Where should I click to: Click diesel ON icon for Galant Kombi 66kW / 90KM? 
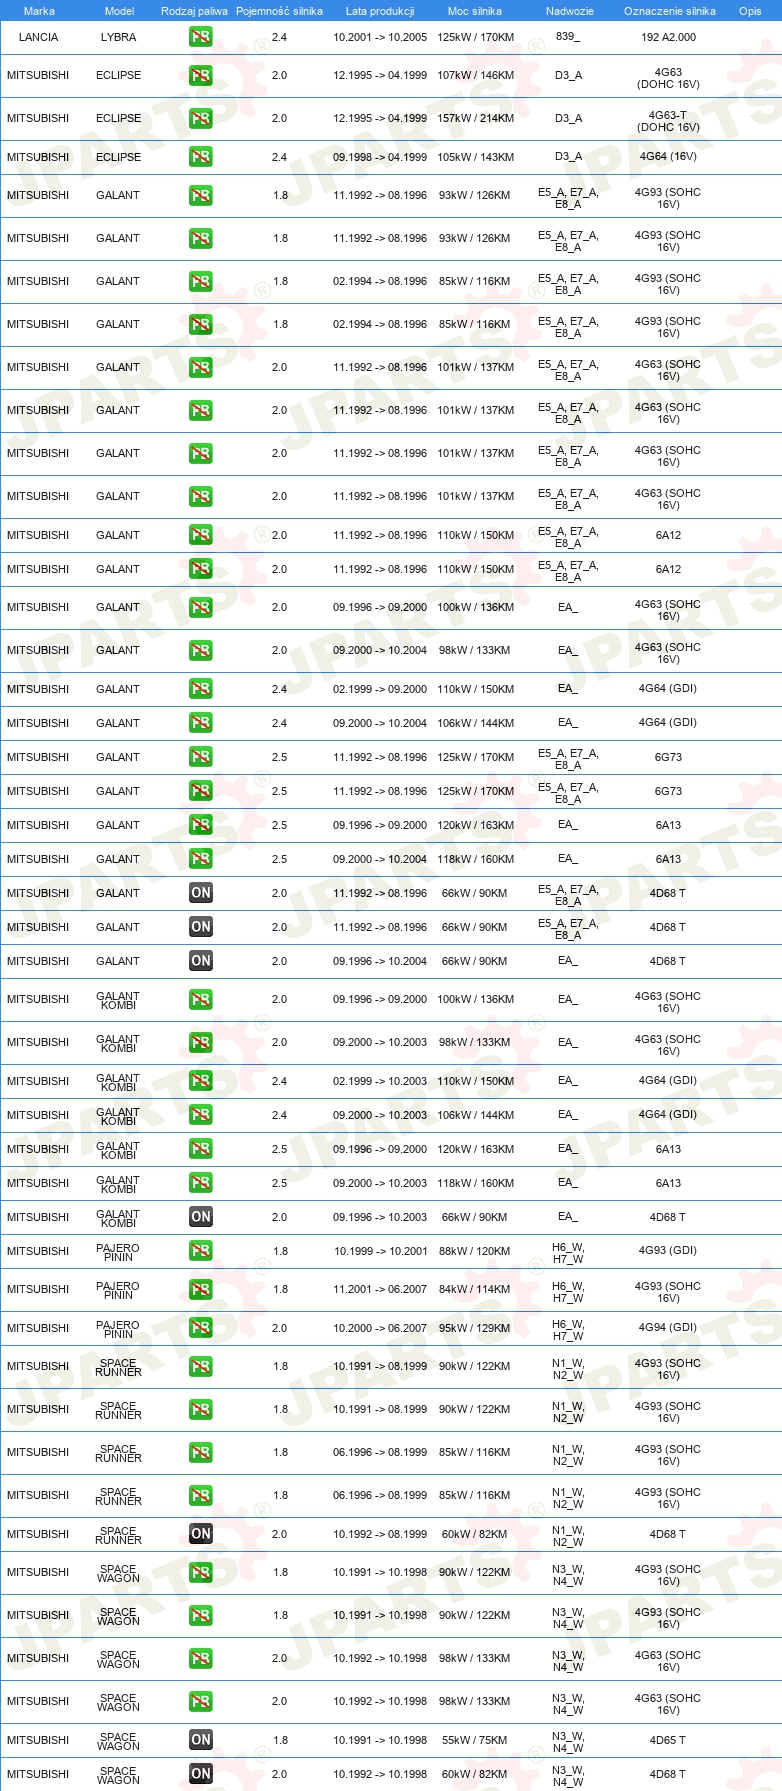pos(201,1217)
